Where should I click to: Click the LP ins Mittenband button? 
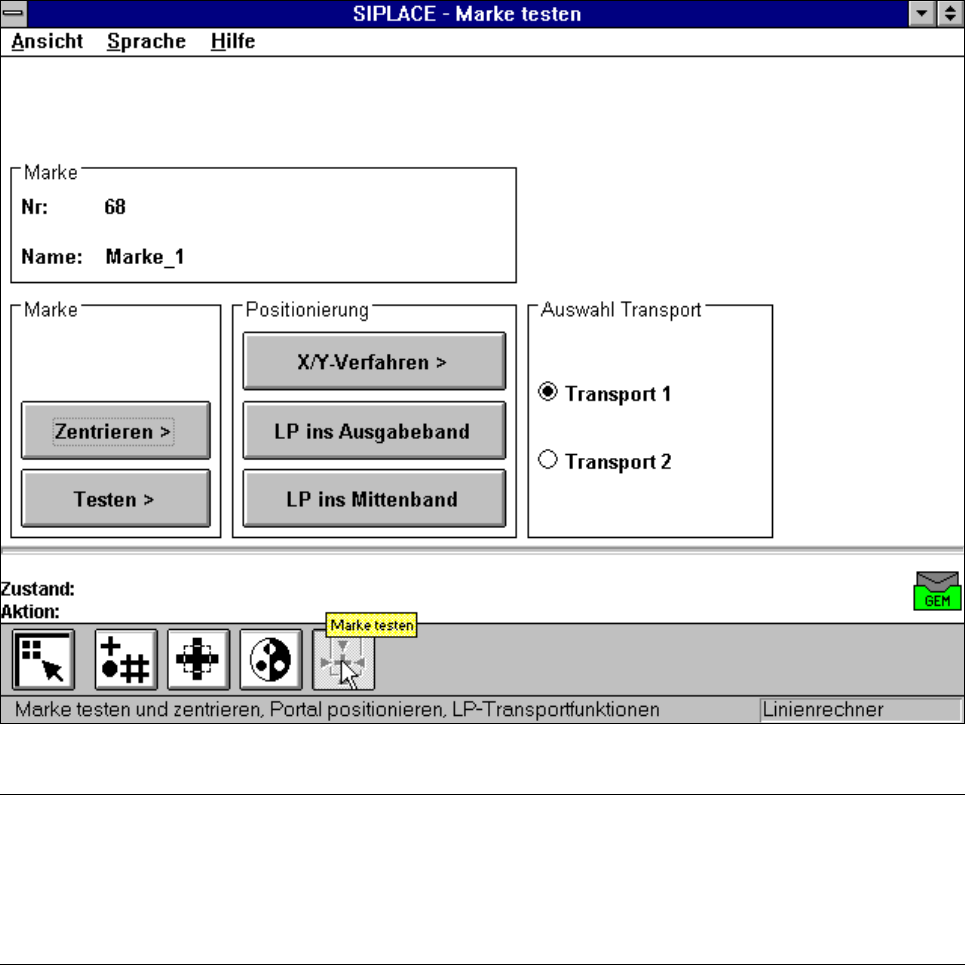click(374, 499)
